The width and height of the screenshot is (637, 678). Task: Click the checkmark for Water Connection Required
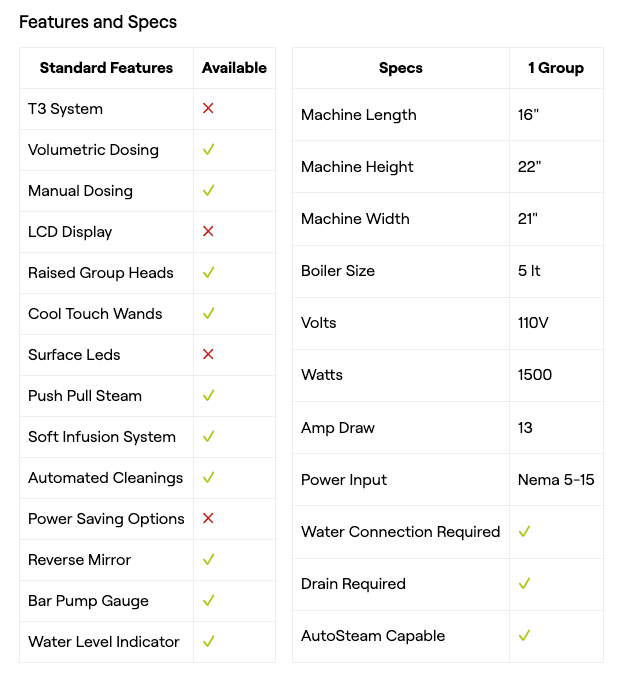click(x=524, y=531)
